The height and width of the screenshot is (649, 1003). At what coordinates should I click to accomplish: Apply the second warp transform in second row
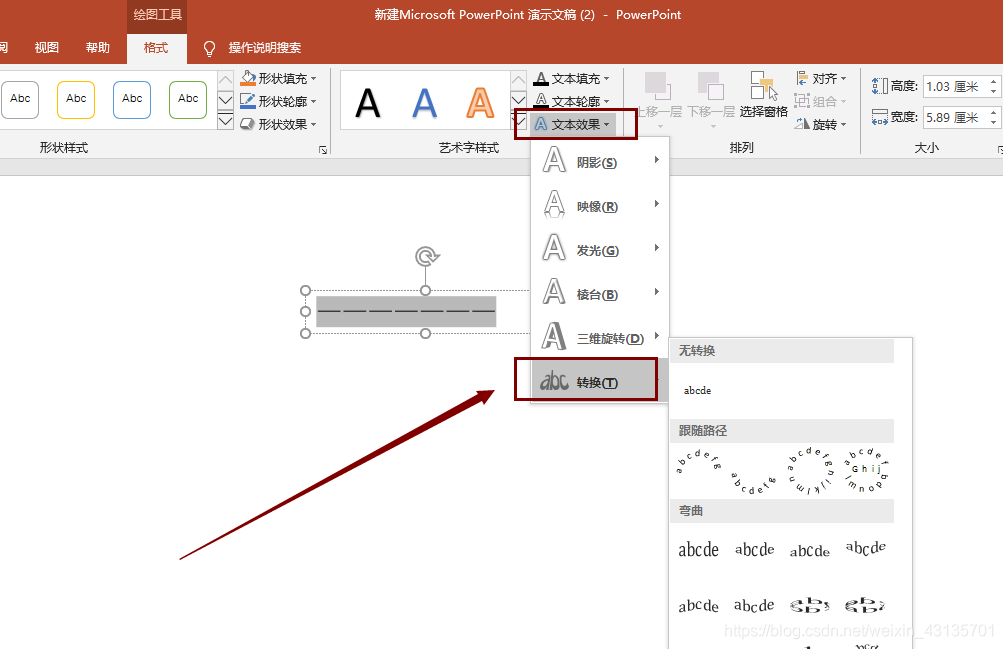[x=754, y=605]
